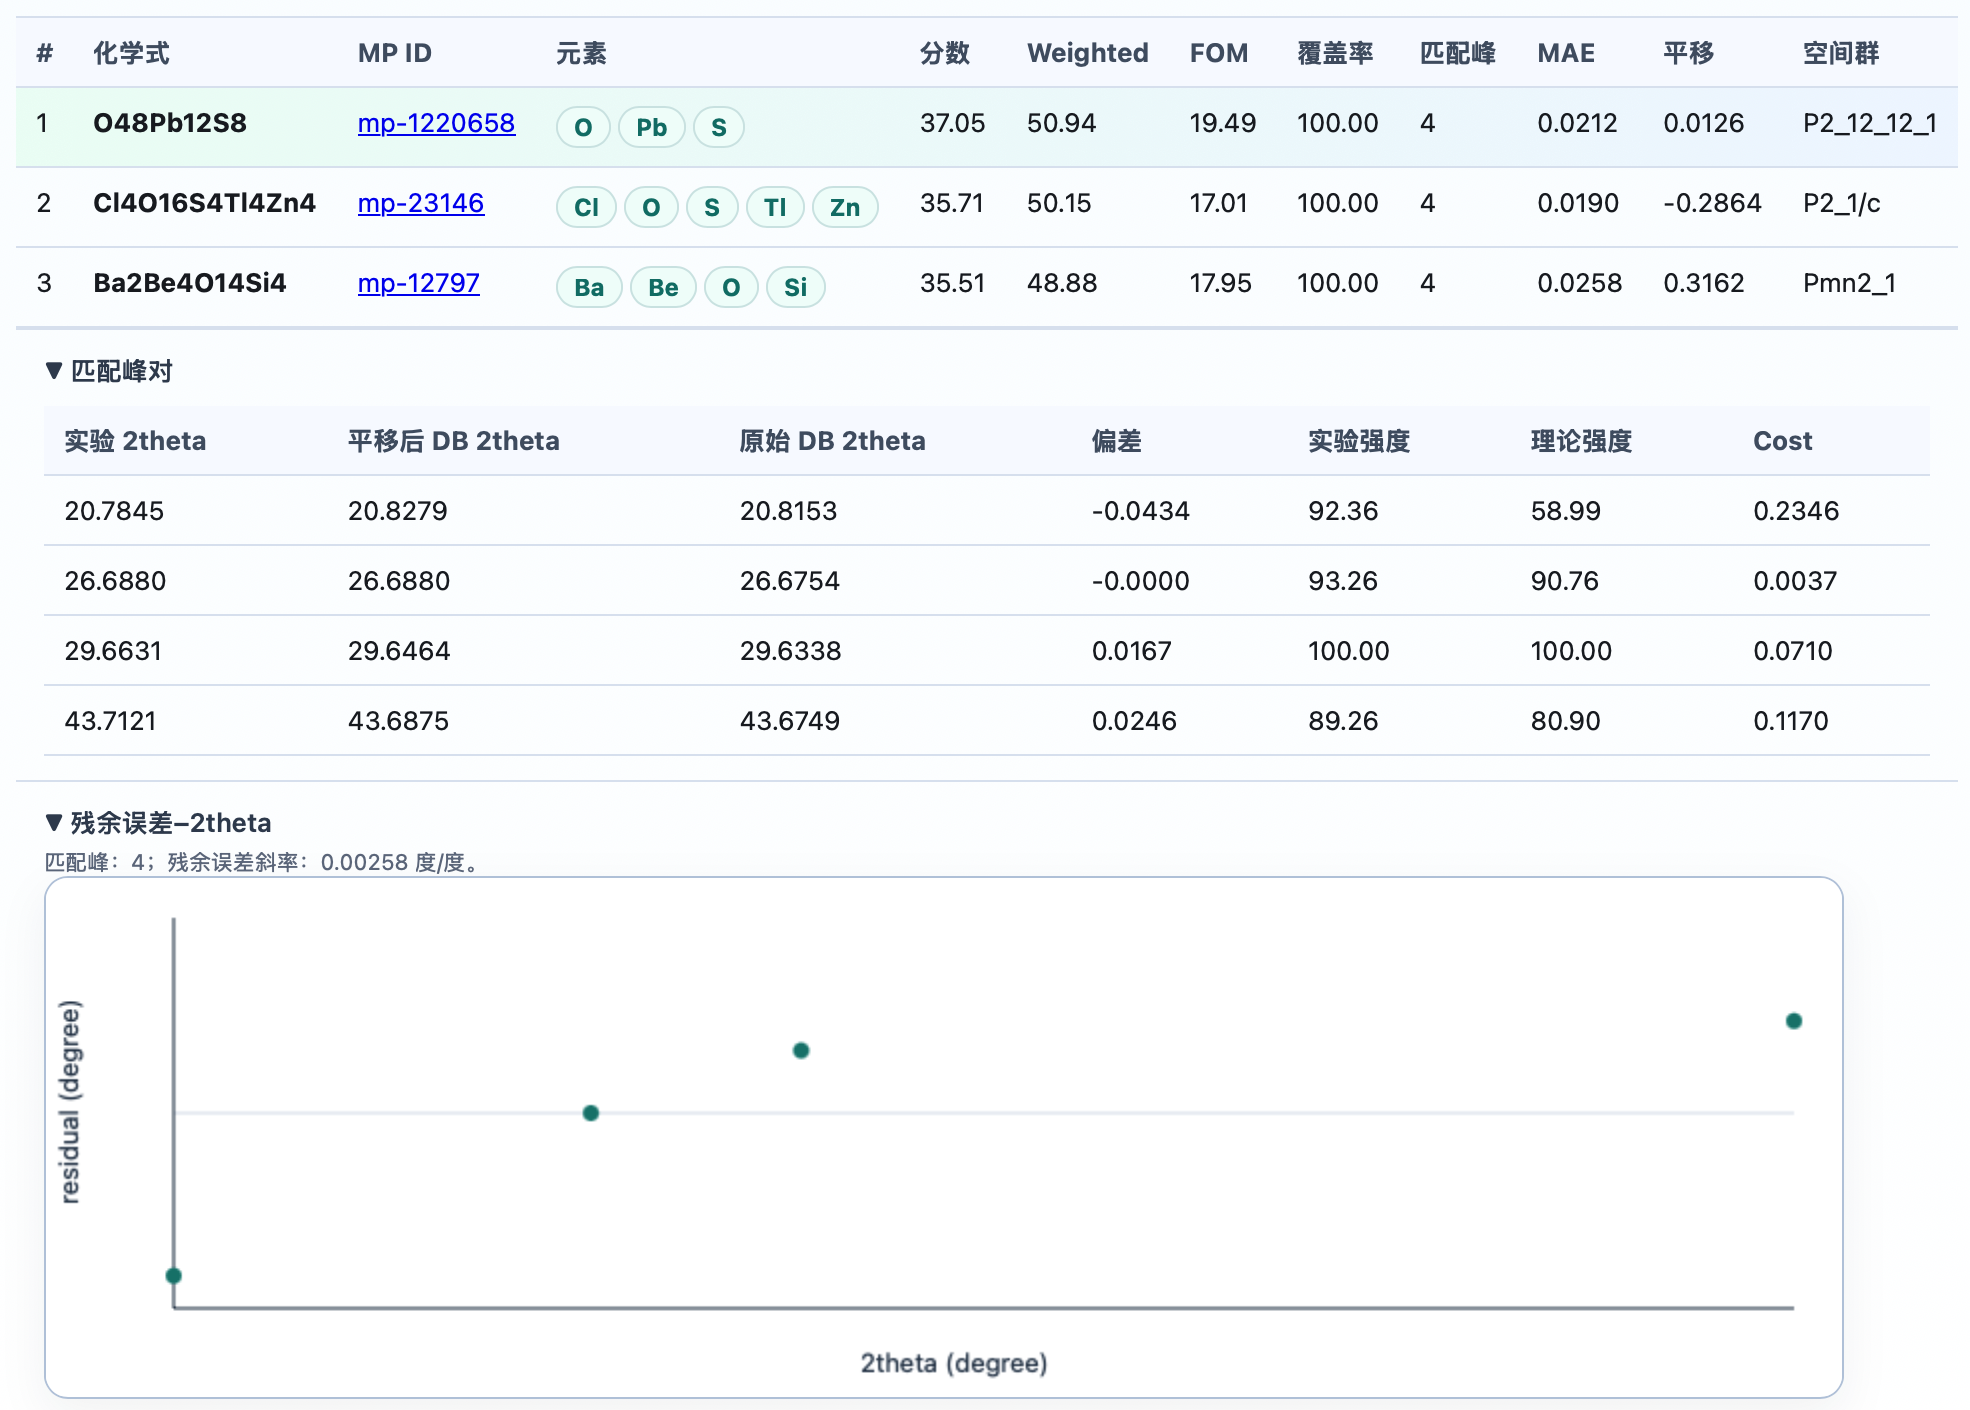Click the -0.0434 deviation value
The width and height of the screenshot is (1970, 1410).
tap(1140, 511)
